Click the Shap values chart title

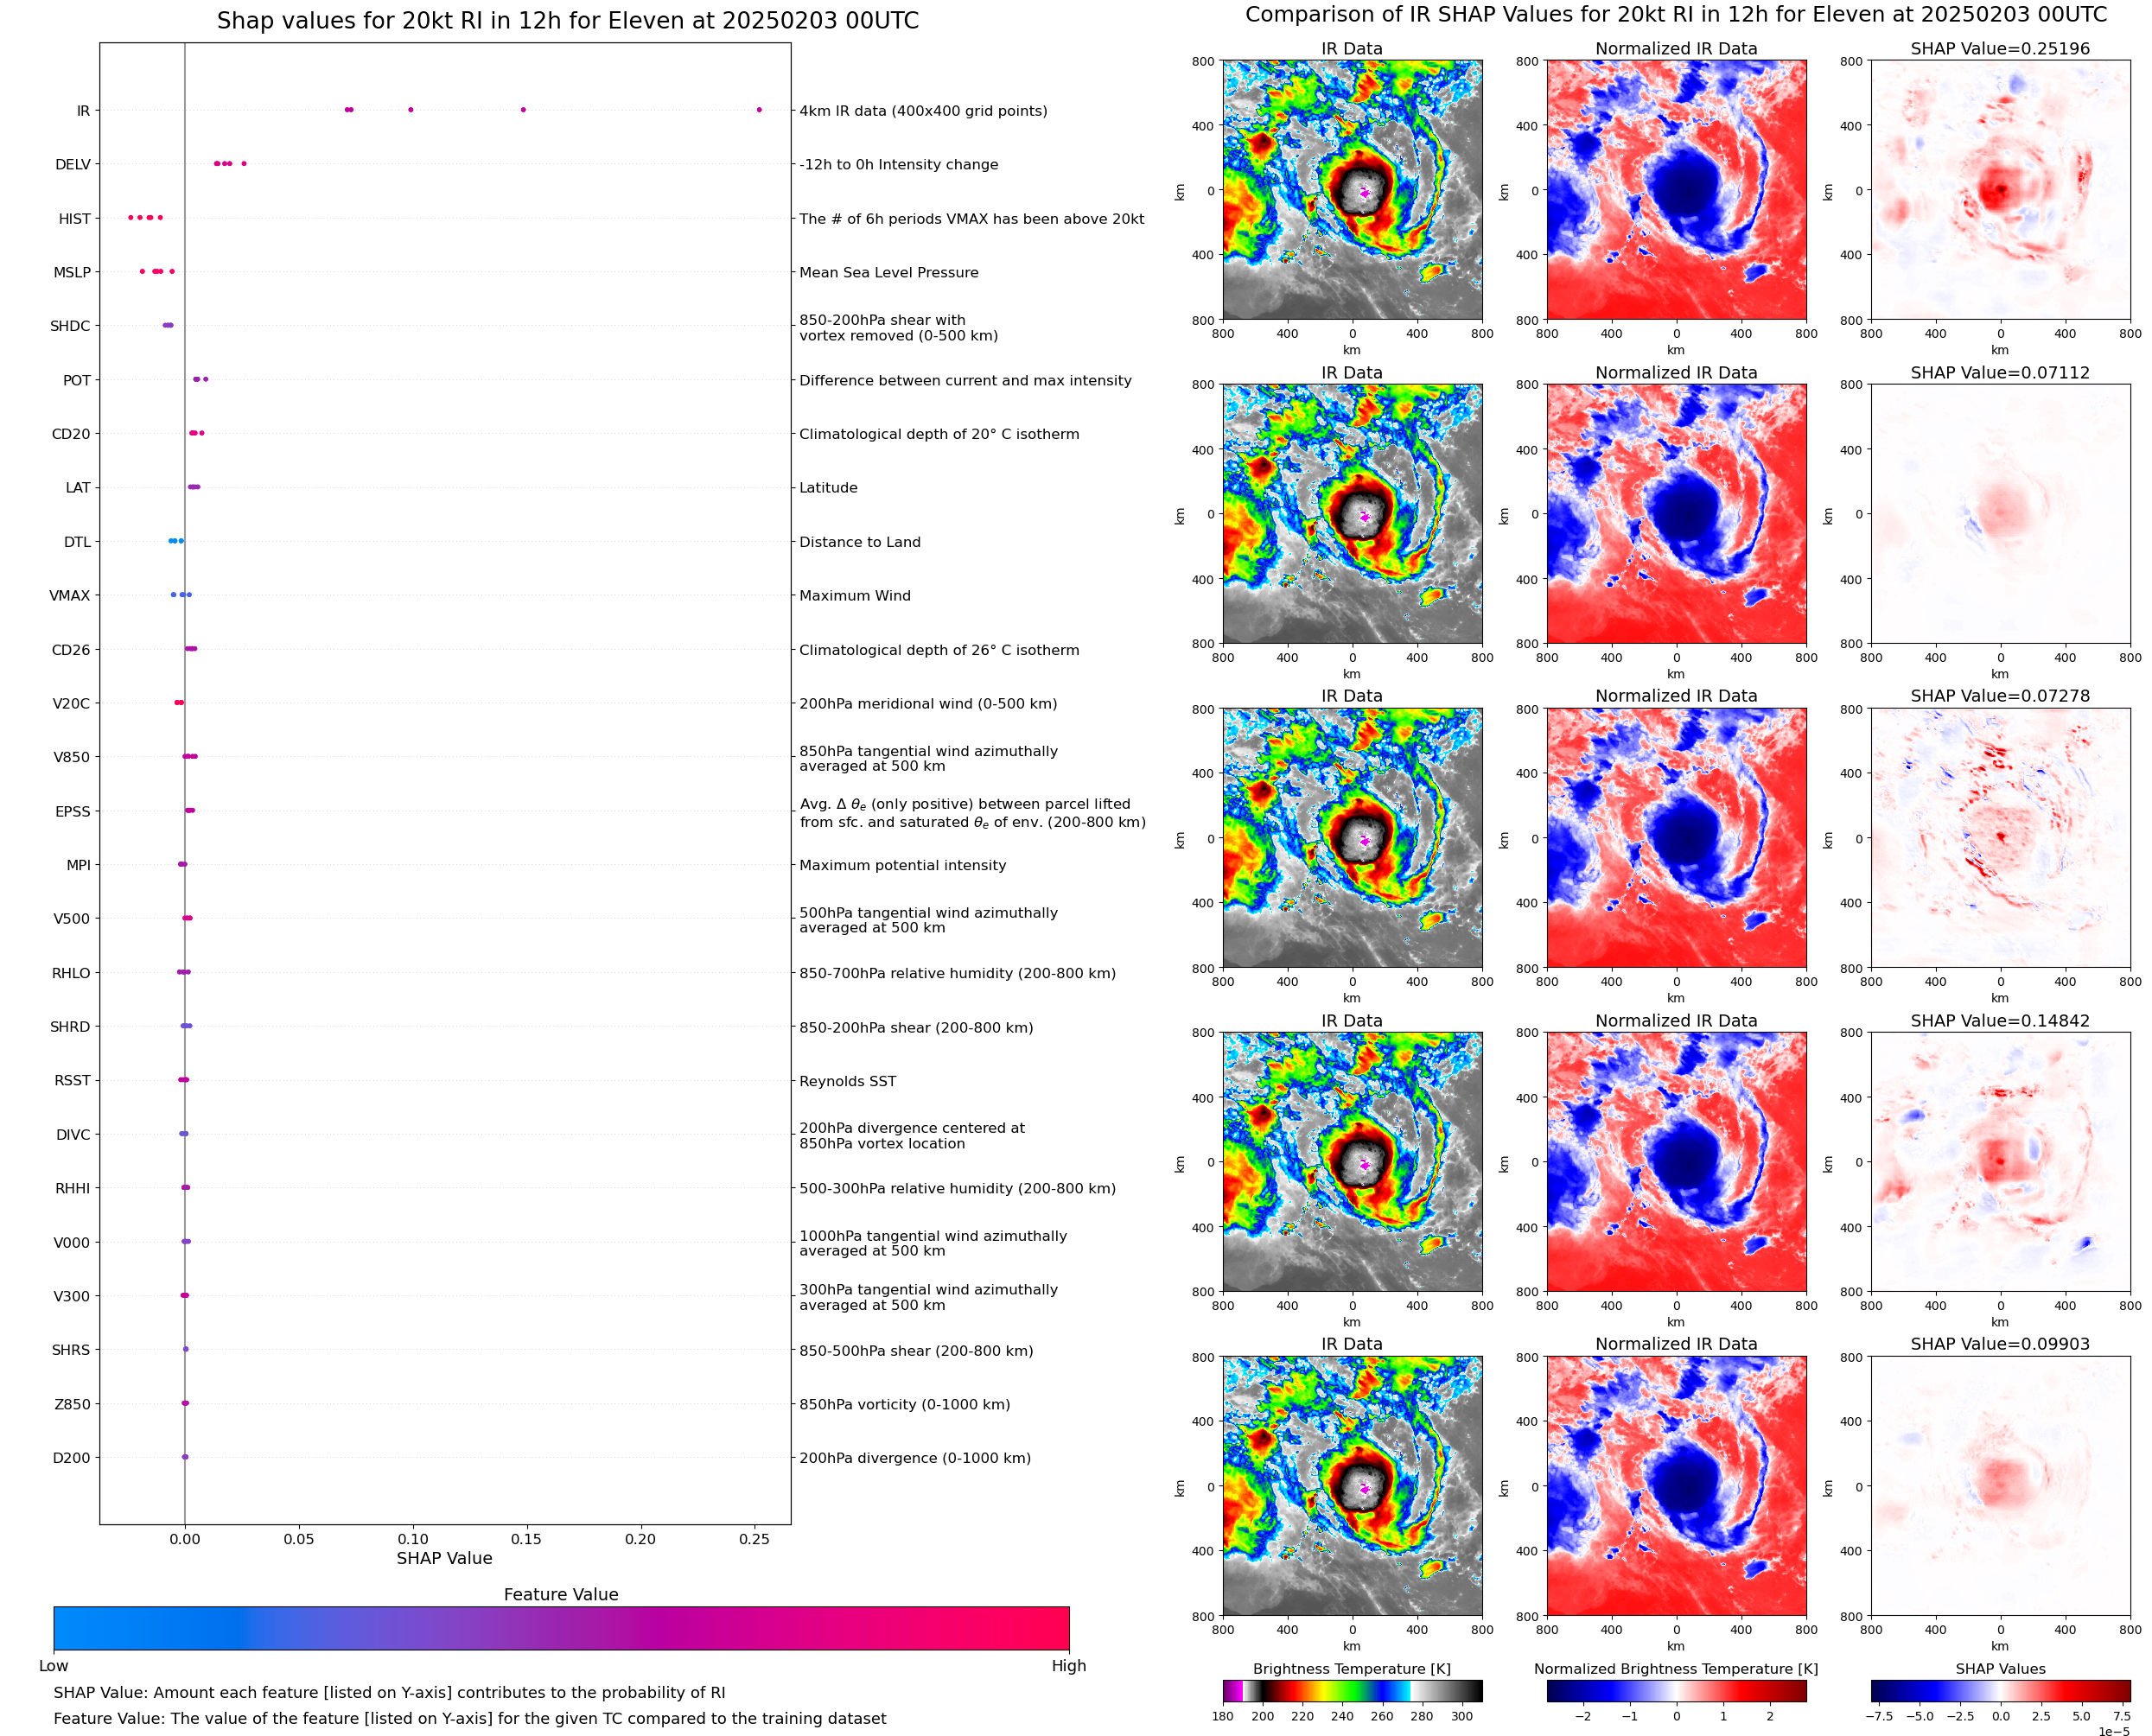click(567, 21)
